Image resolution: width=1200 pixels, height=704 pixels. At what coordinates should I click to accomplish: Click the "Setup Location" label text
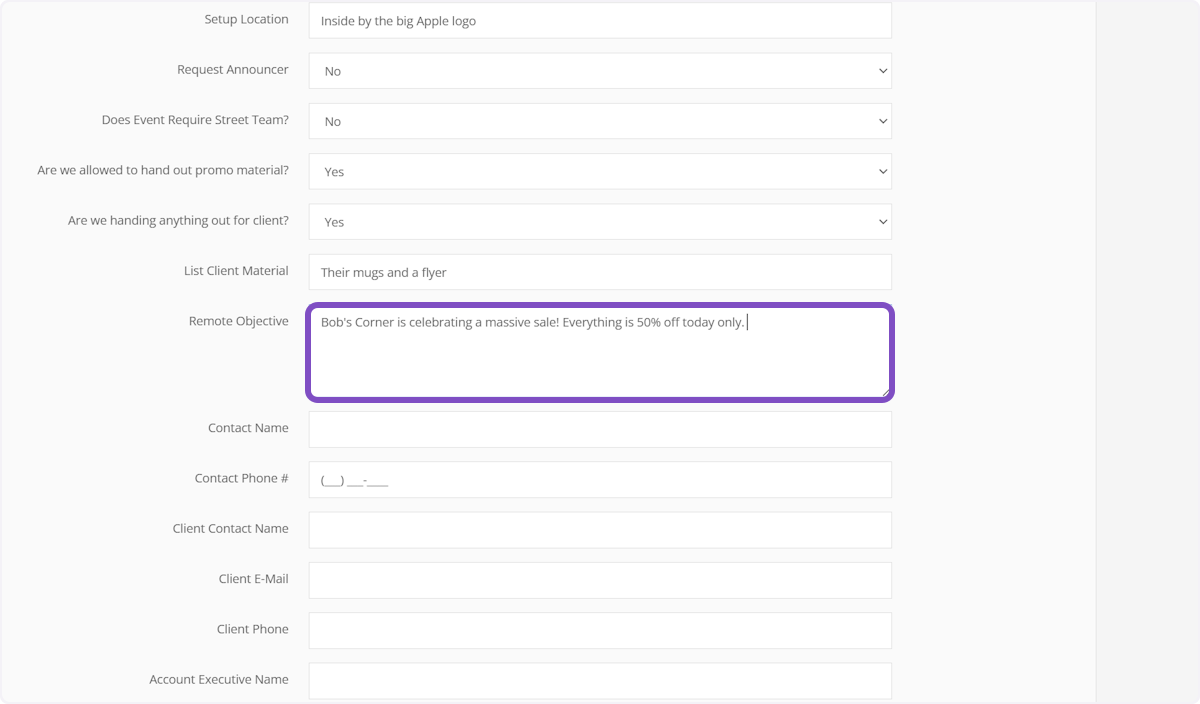point(246,19)
